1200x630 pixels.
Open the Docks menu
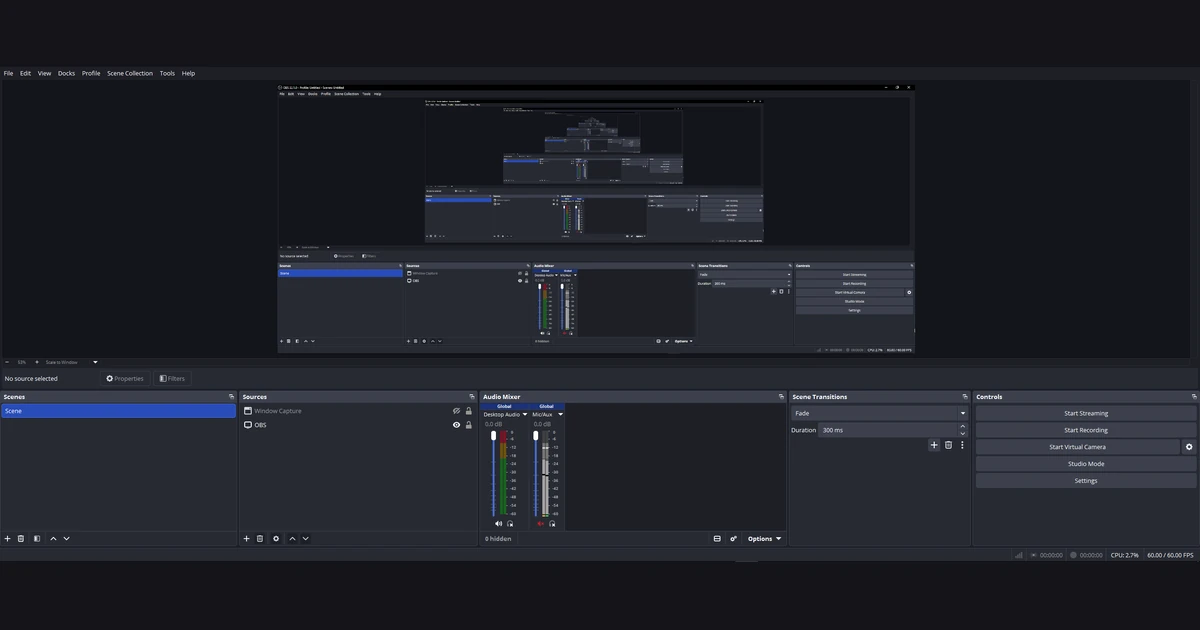click(x=66, y=73)
